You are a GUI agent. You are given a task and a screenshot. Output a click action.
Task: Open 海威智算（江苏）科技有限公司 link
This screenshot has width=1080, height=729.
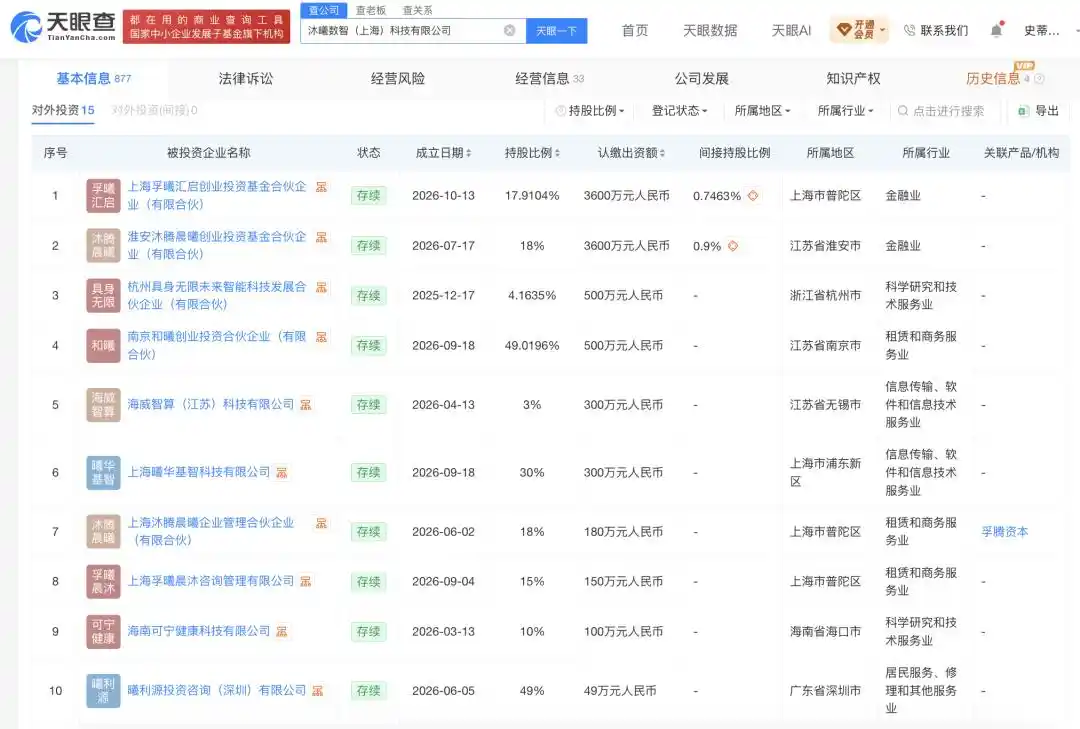(211, 404)
